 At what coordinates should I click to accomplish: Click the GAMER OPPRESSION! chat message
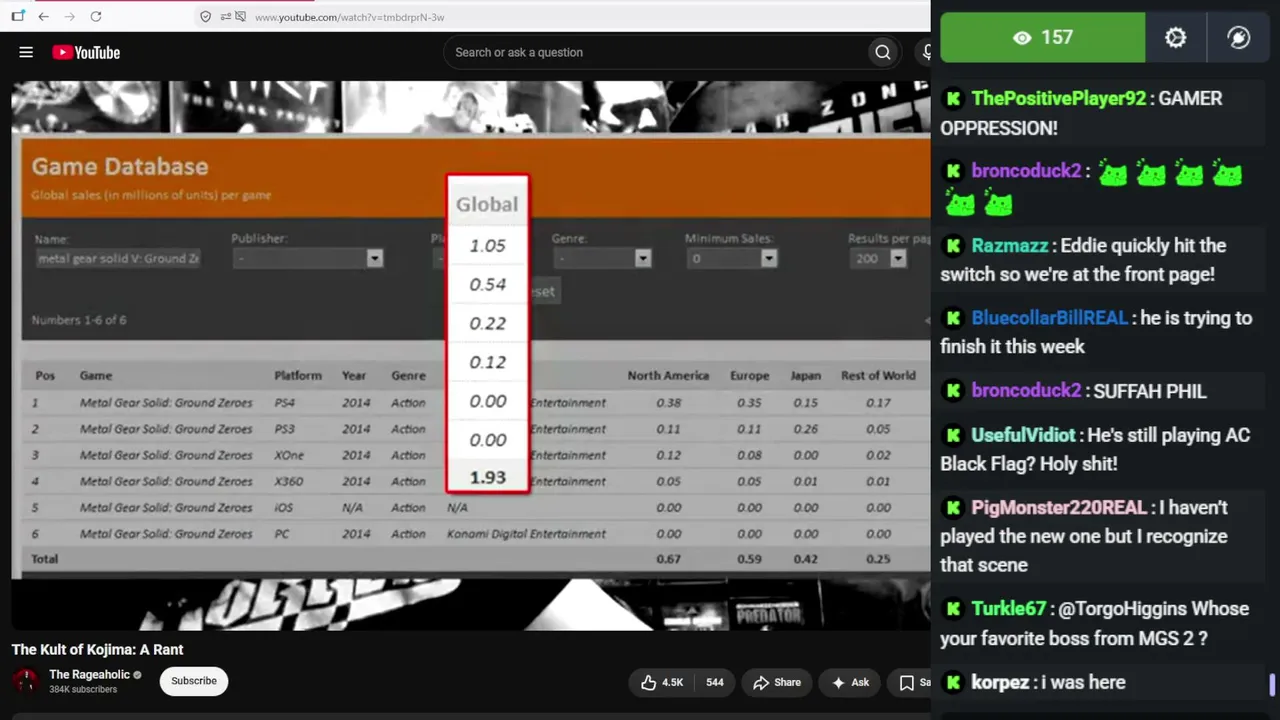pos(1081,113)
